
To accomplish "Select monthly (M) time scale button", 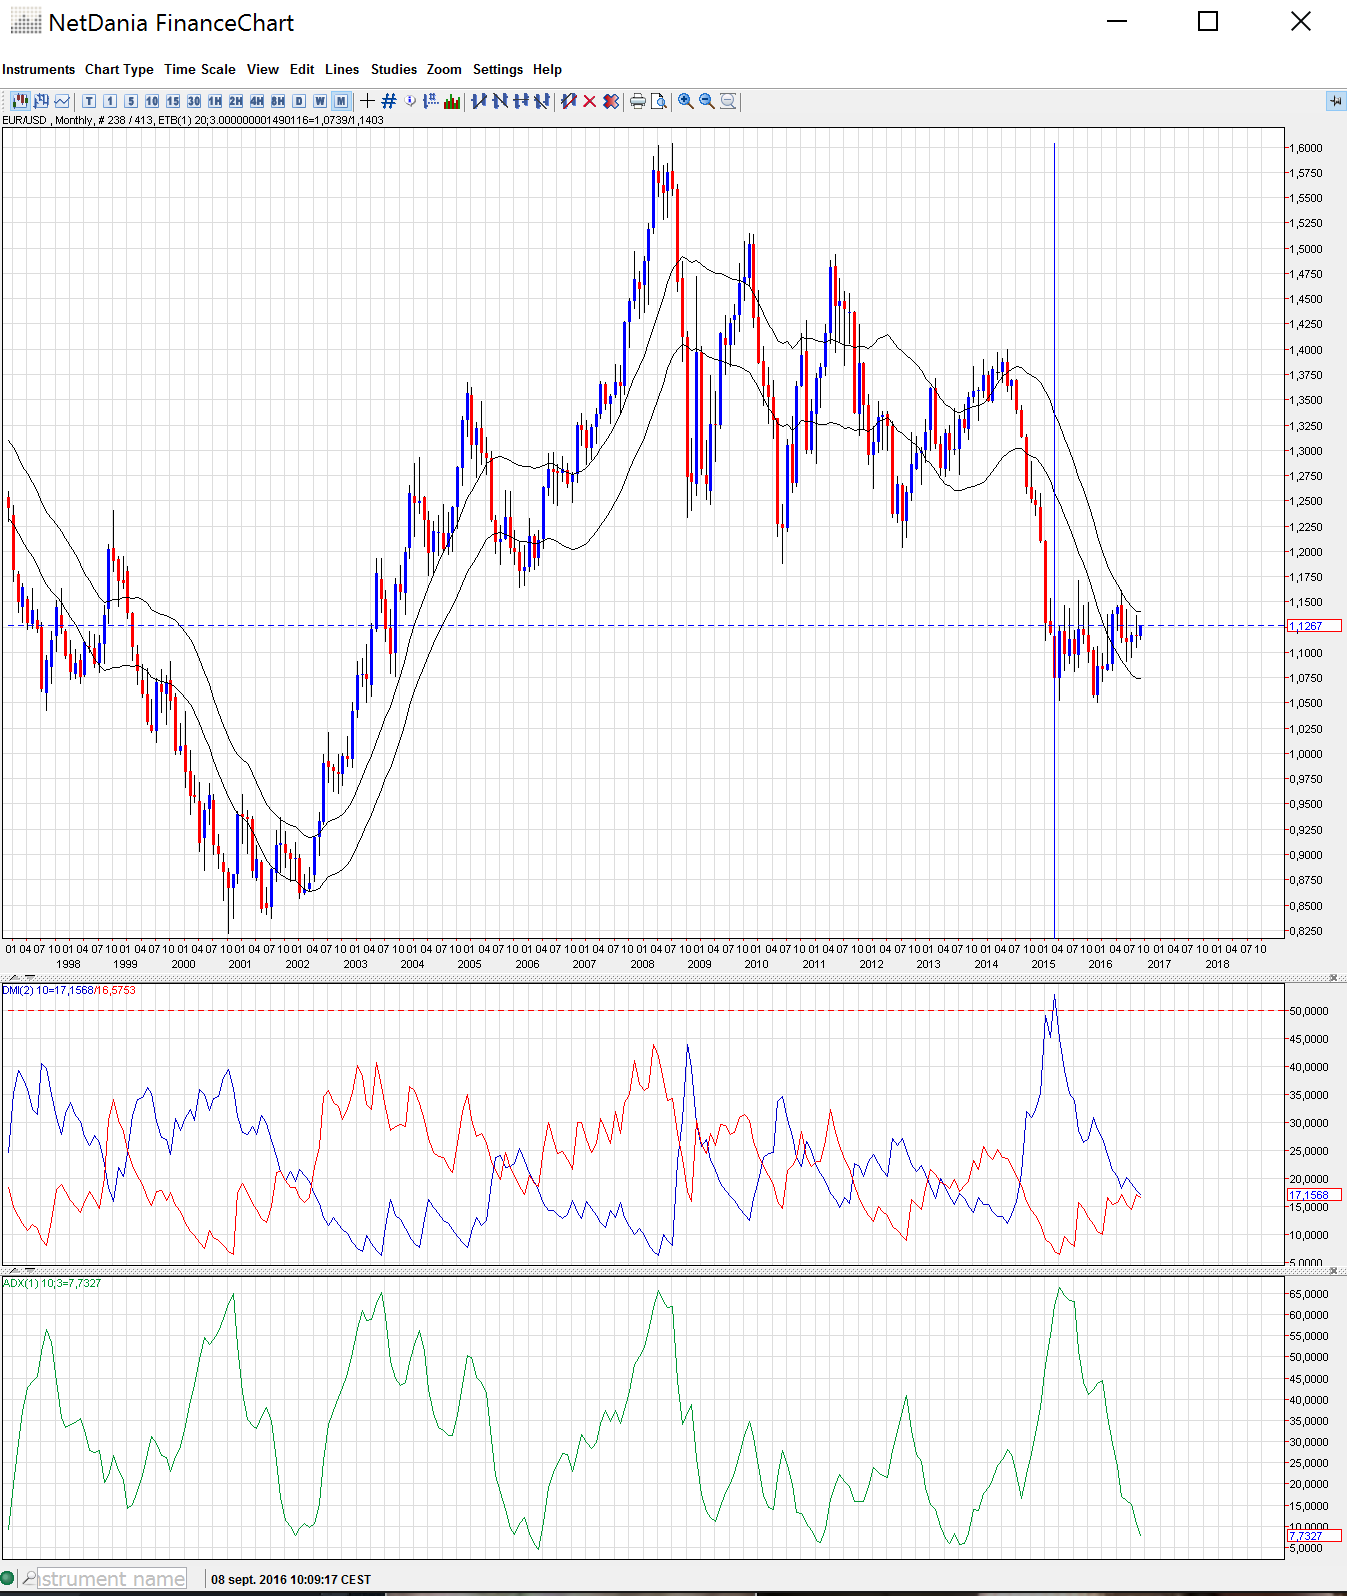I will coord(341,101).
